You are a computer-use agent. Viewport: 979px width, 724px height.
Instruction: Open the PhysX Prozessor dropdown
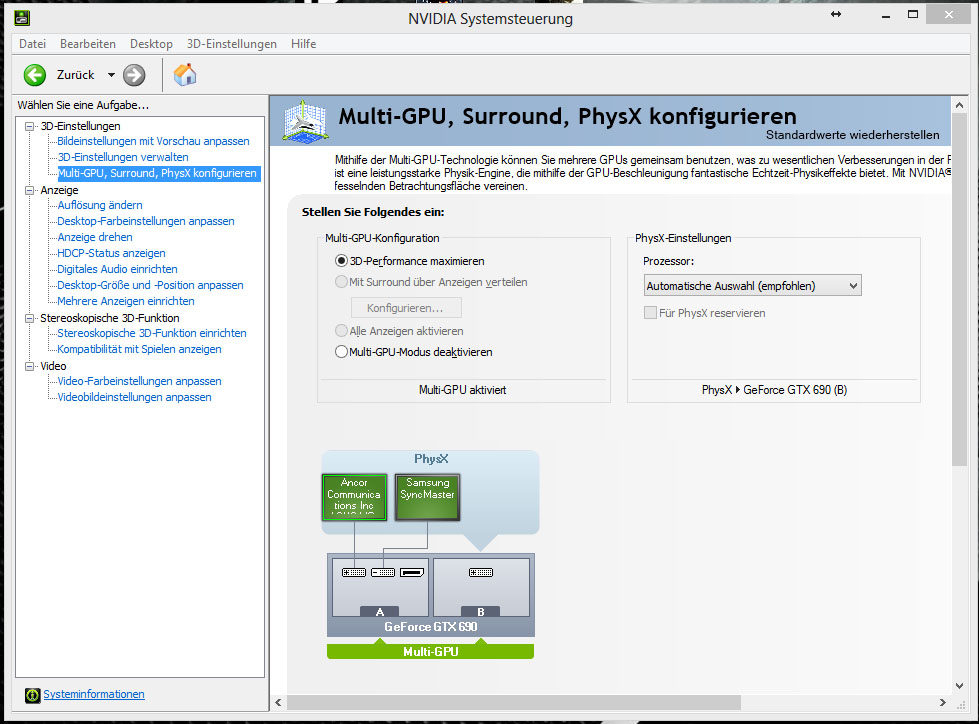coord(752,286)
